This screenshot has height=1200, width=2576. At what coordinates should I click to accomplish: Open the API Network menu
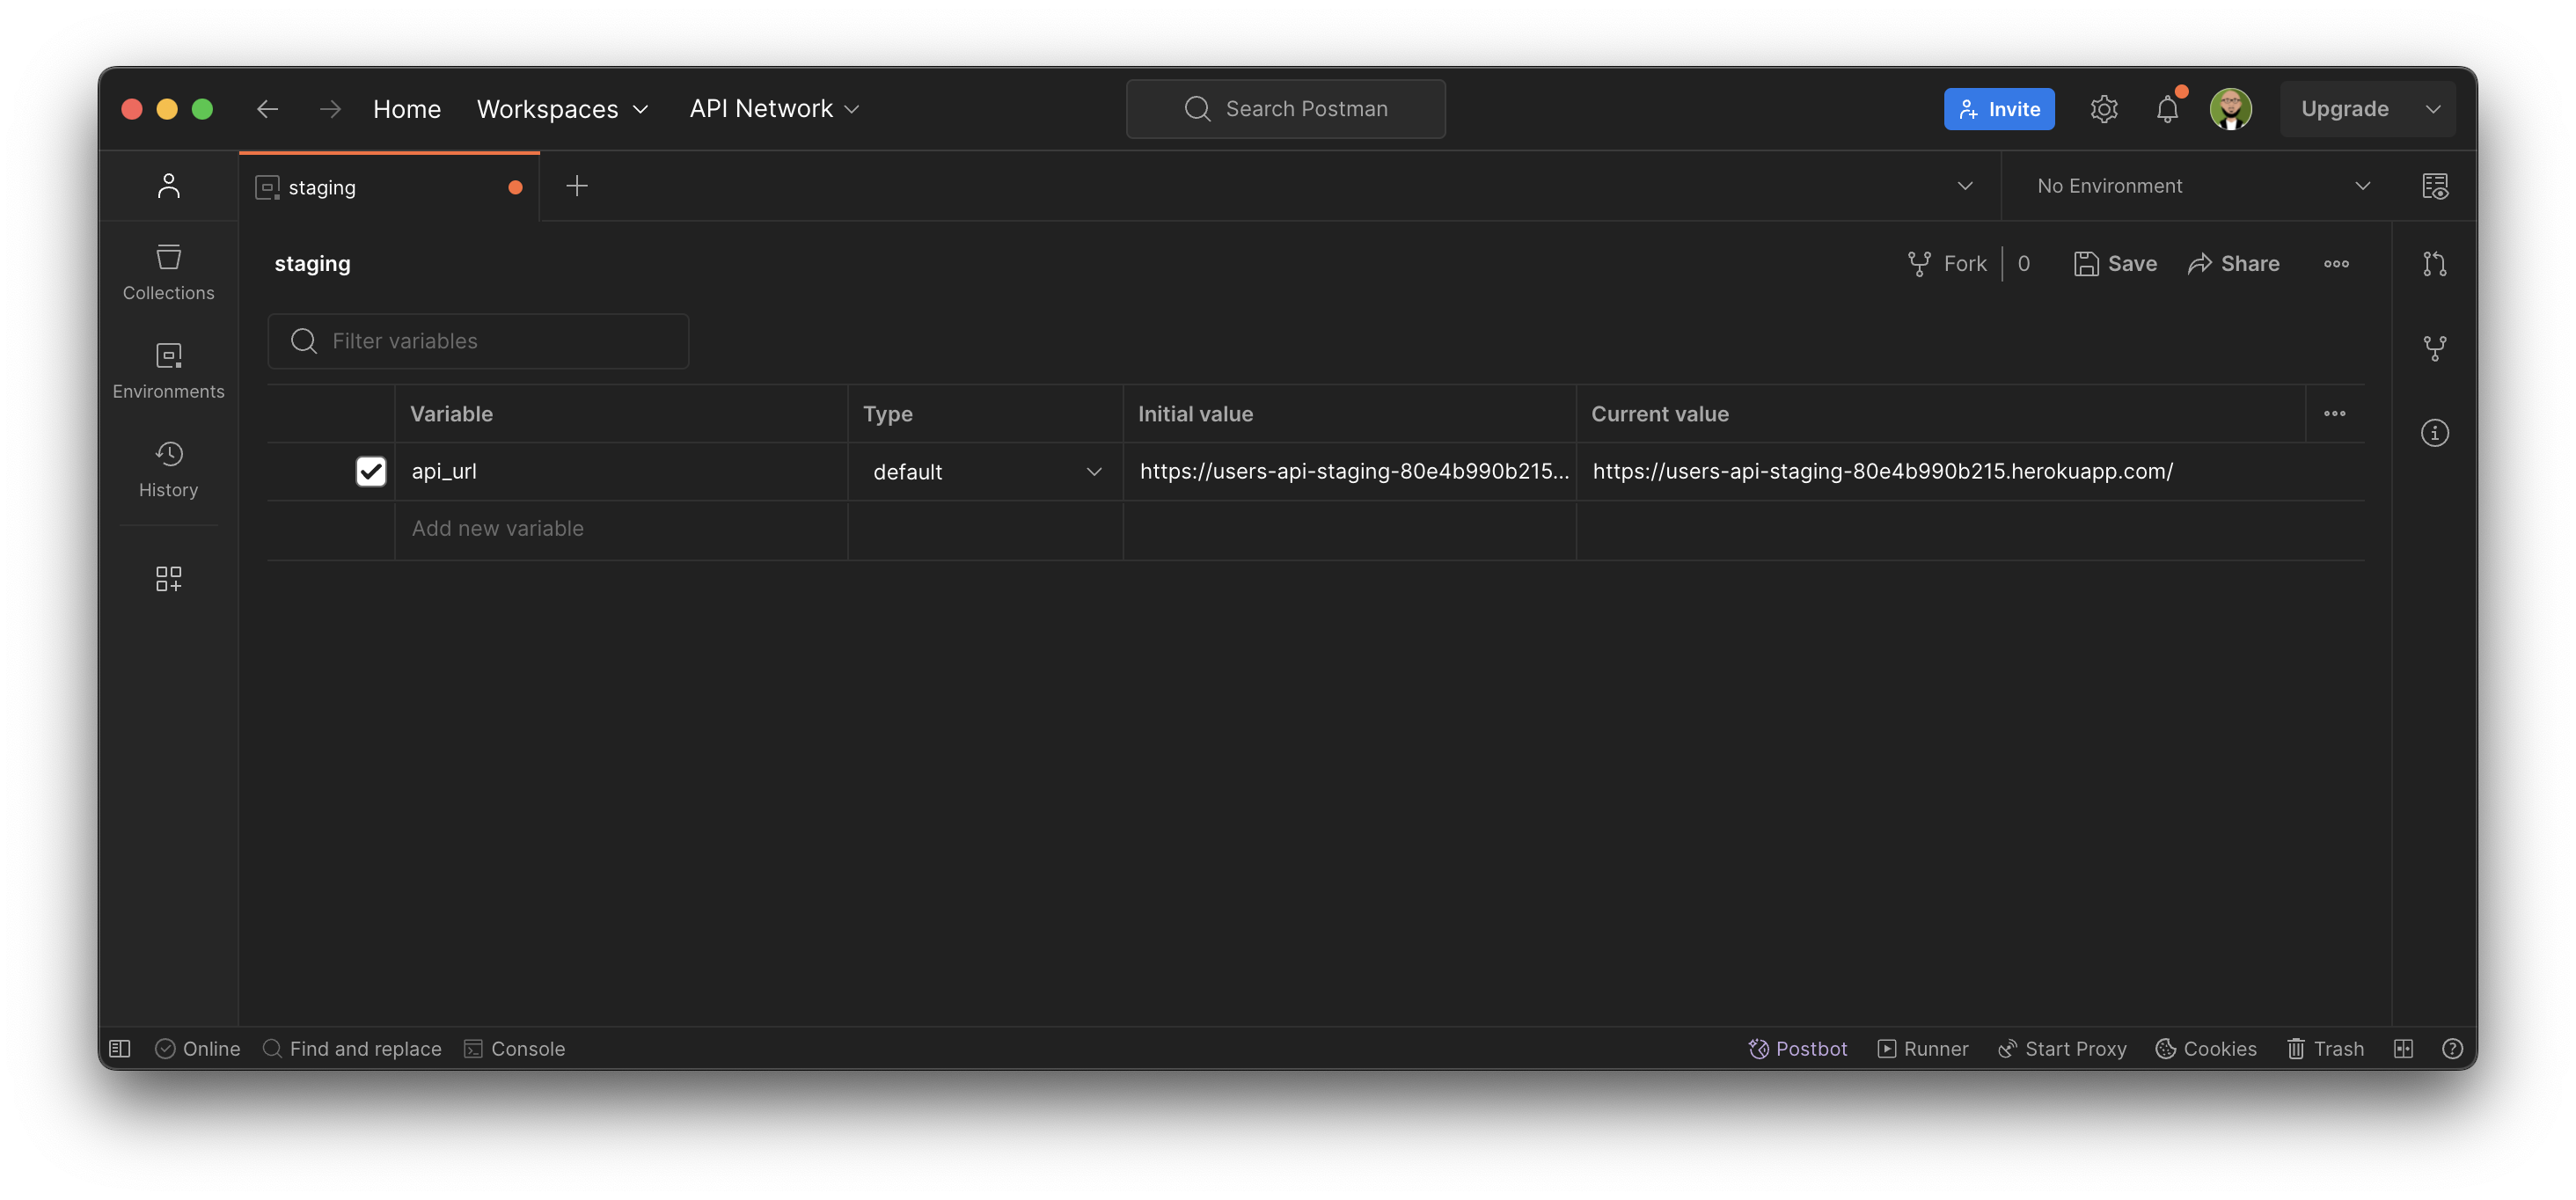[773, 108]
